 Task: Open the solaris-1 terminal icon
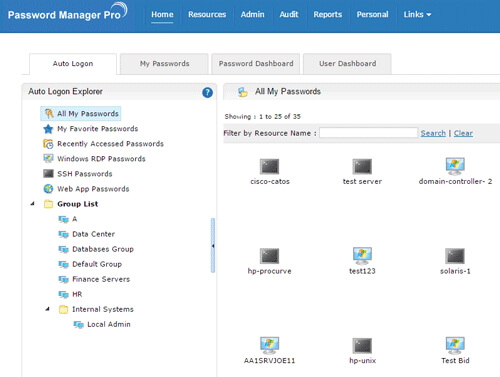tap(455, 256)
